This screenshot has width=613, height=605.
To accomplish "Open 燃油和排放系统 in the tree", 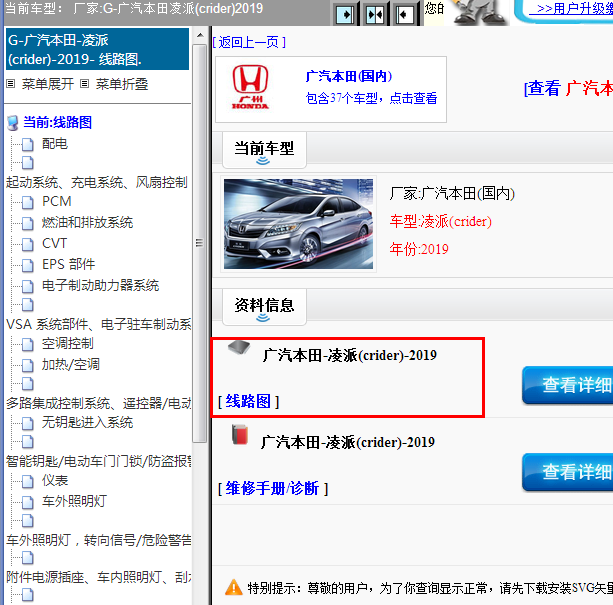I will click(87, 222).
